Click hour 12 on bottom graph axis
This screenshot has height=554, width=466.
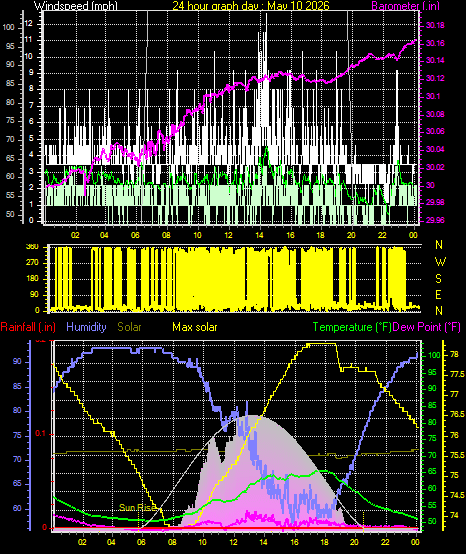point(234,541)
